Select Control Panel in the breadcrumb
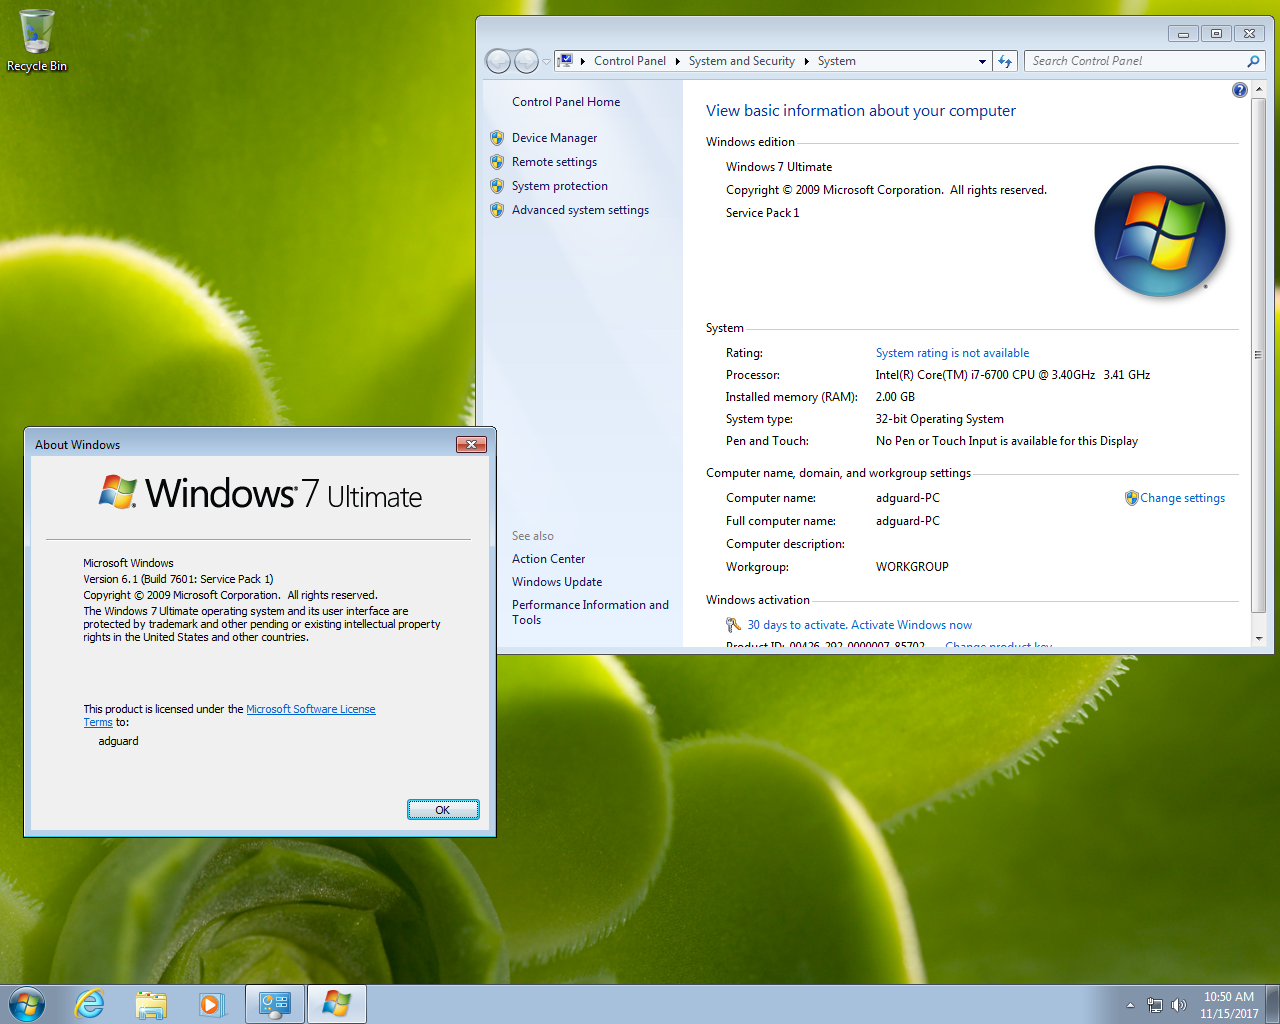 (x=630, y=61)
